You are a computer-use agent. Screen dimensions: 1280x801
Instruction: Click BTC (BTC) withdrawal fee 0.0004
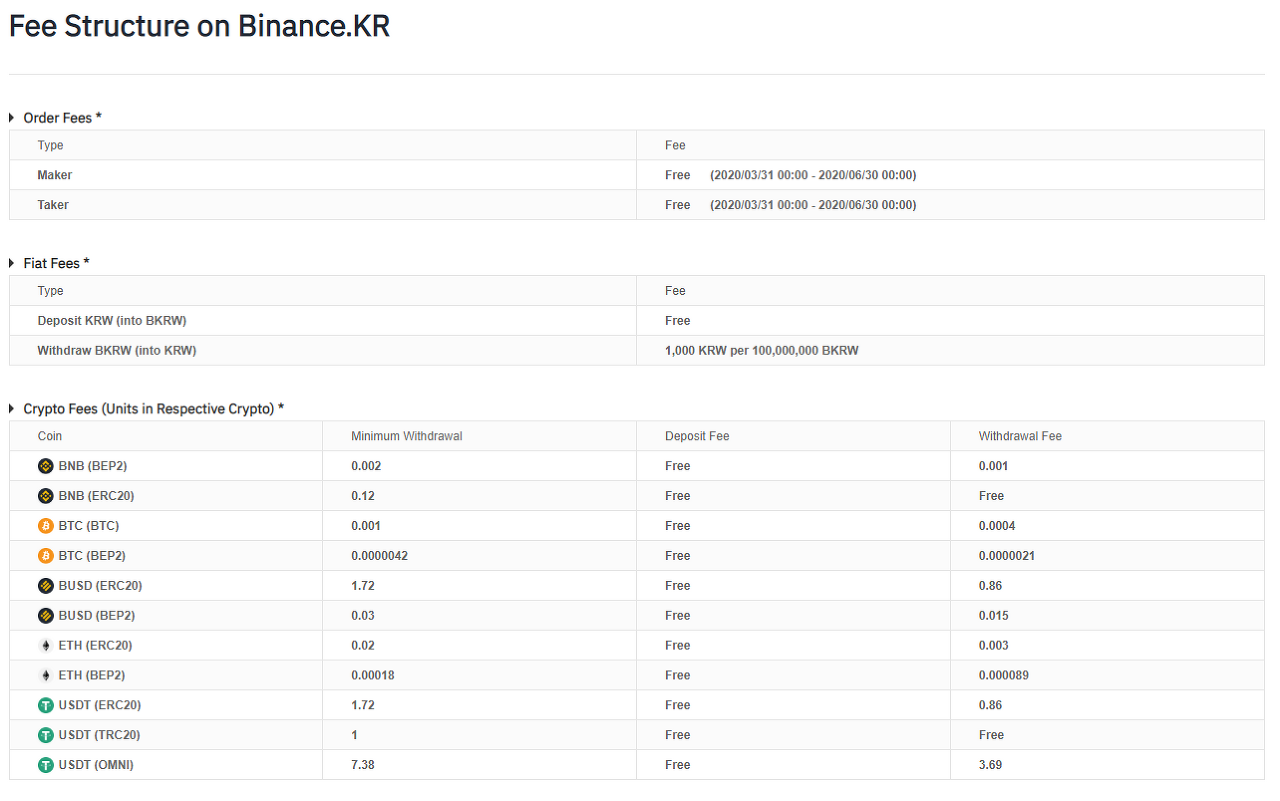997,526
